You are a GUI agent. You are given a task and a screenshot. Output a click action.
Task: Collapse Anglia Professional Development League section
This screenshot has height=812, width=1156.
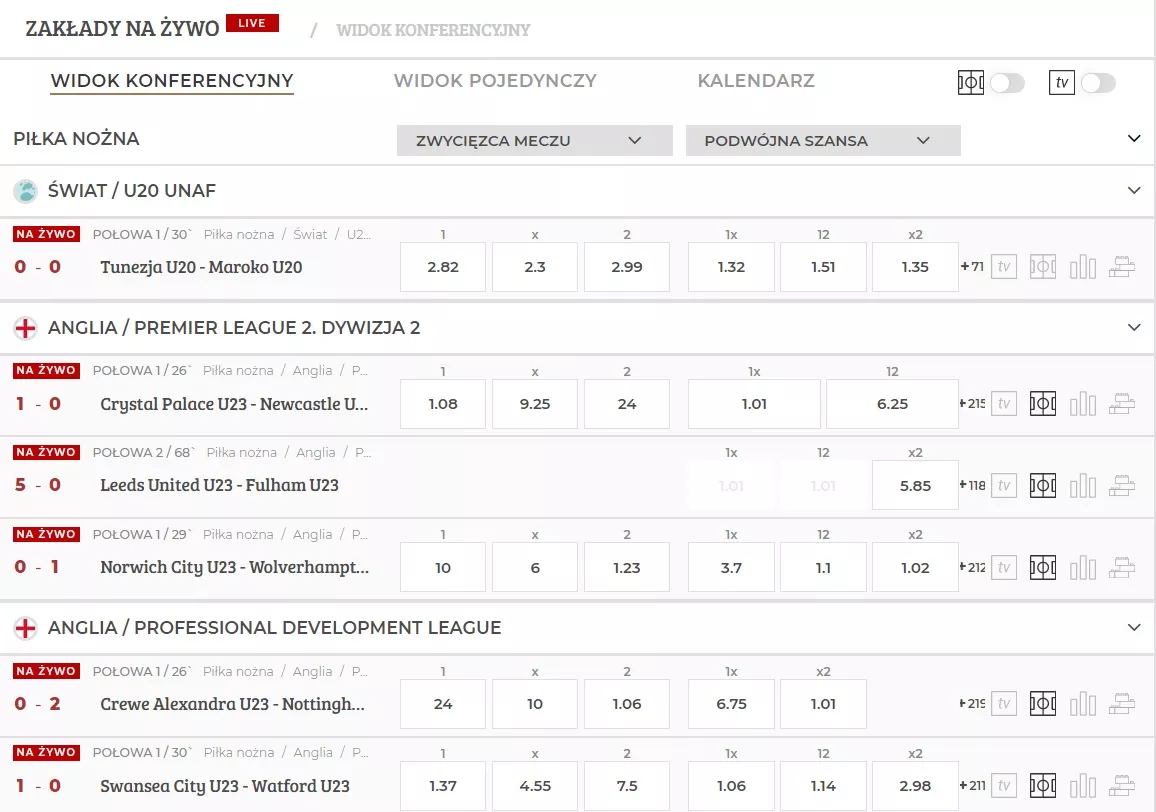(x=1133, y=627)
